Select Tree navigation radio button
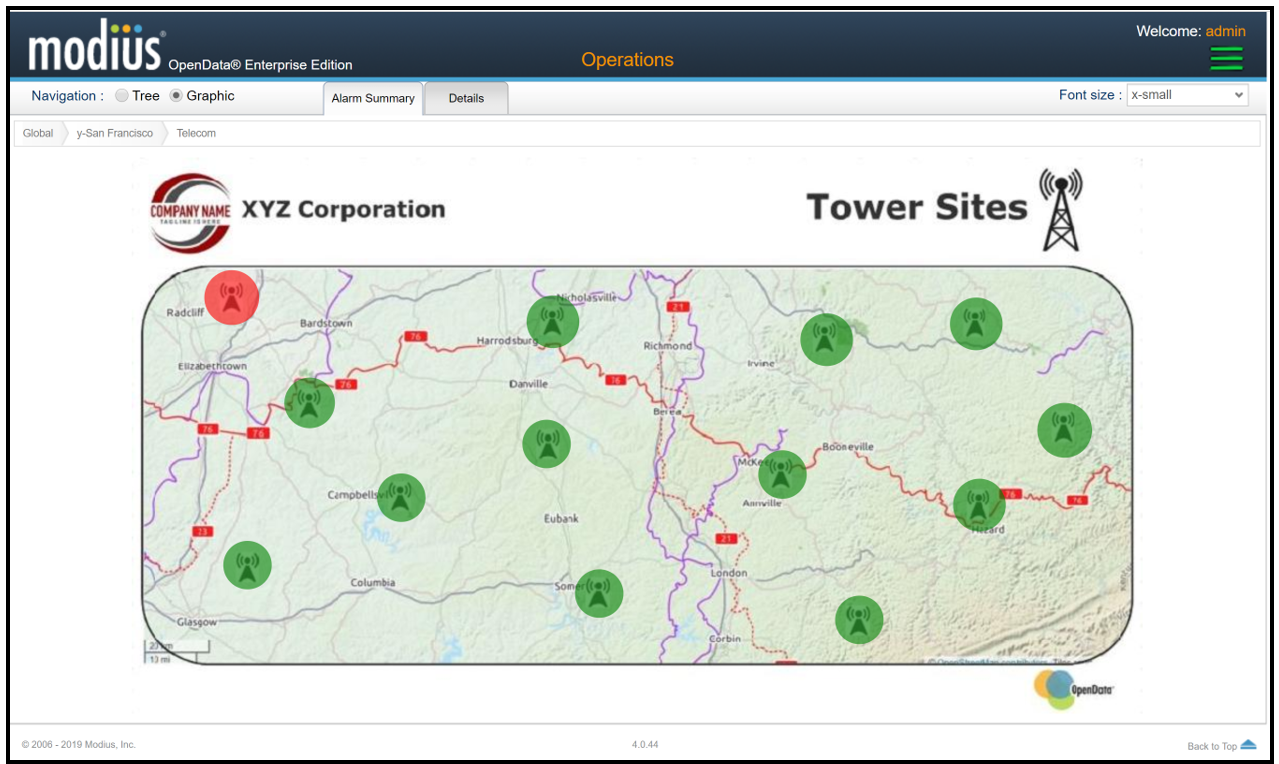This screenshot has width=1279, height=764. [x=121, y=96]
